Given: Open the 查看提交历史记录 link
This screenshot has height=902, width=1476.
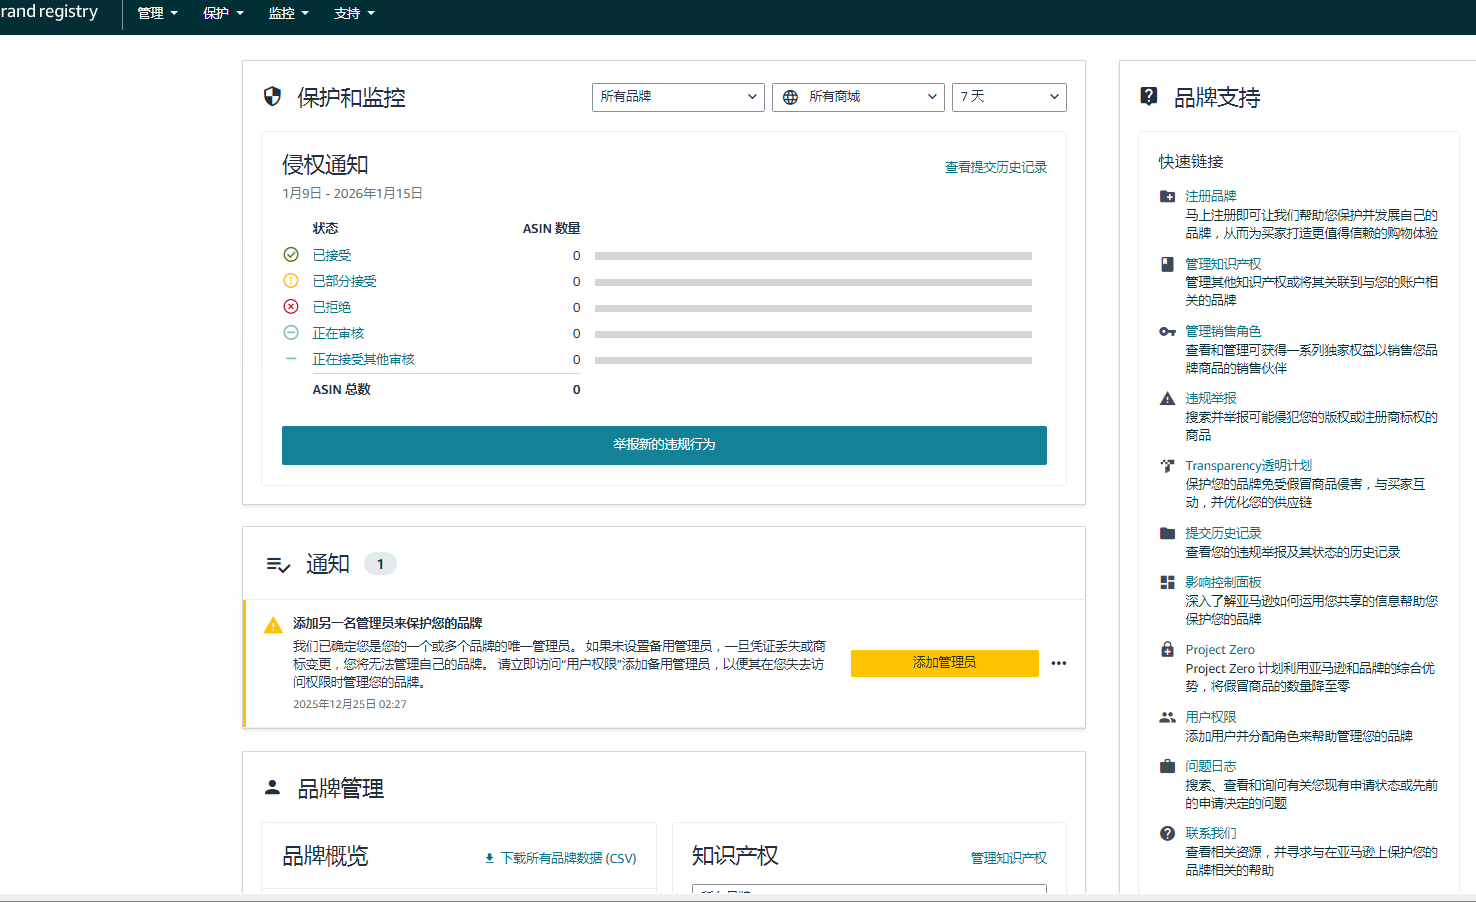Looking at the screenshot, I should click(995, 167).
